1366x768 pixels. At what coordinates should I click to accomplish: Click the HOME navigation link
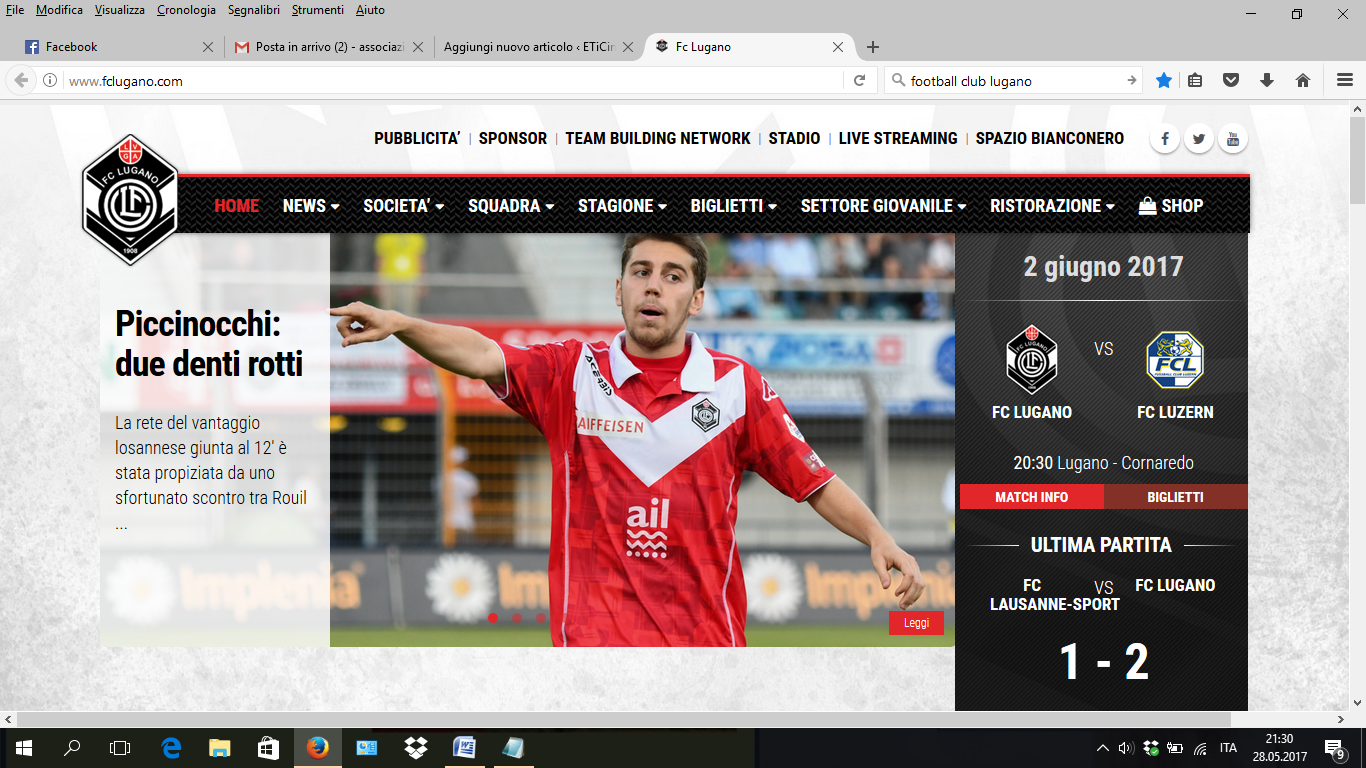point(237,205)
